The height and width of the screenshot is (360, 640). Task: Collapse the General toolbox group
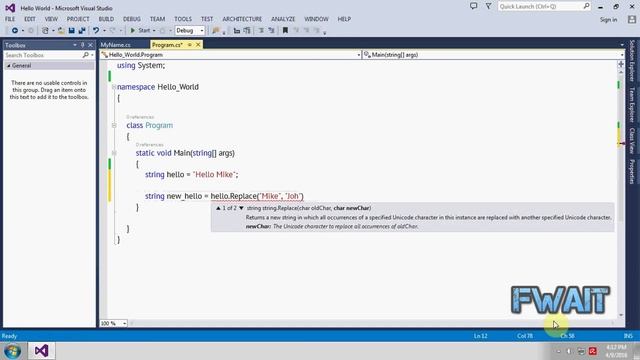click(x=9, y=66)
